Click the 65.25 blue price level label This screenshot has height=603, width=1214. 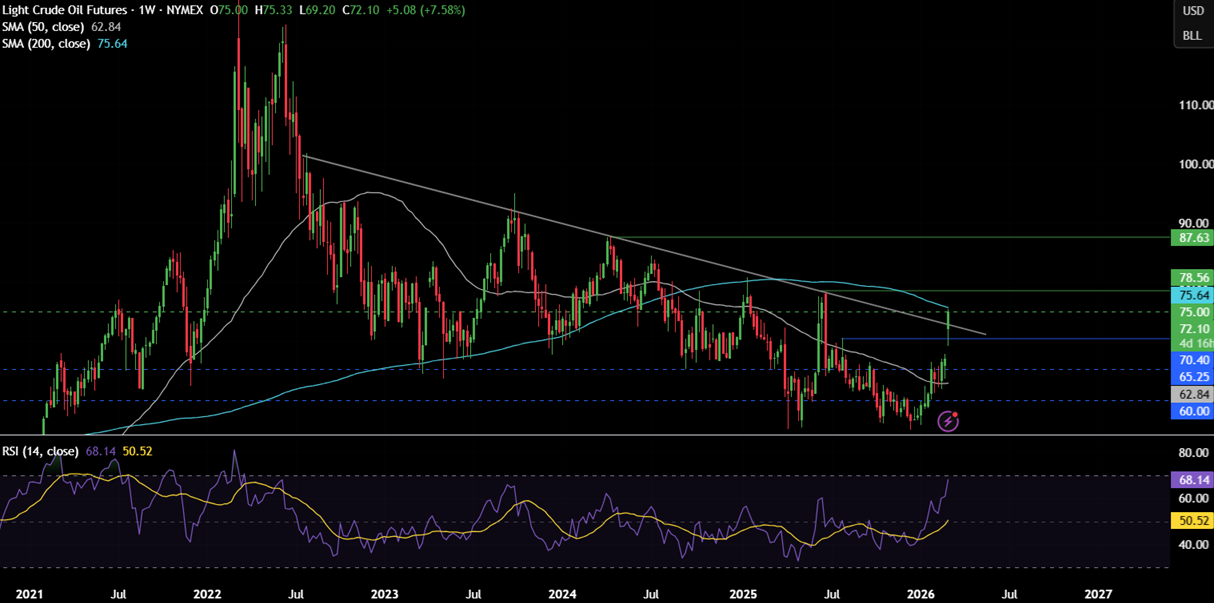tap(1194, 377)
